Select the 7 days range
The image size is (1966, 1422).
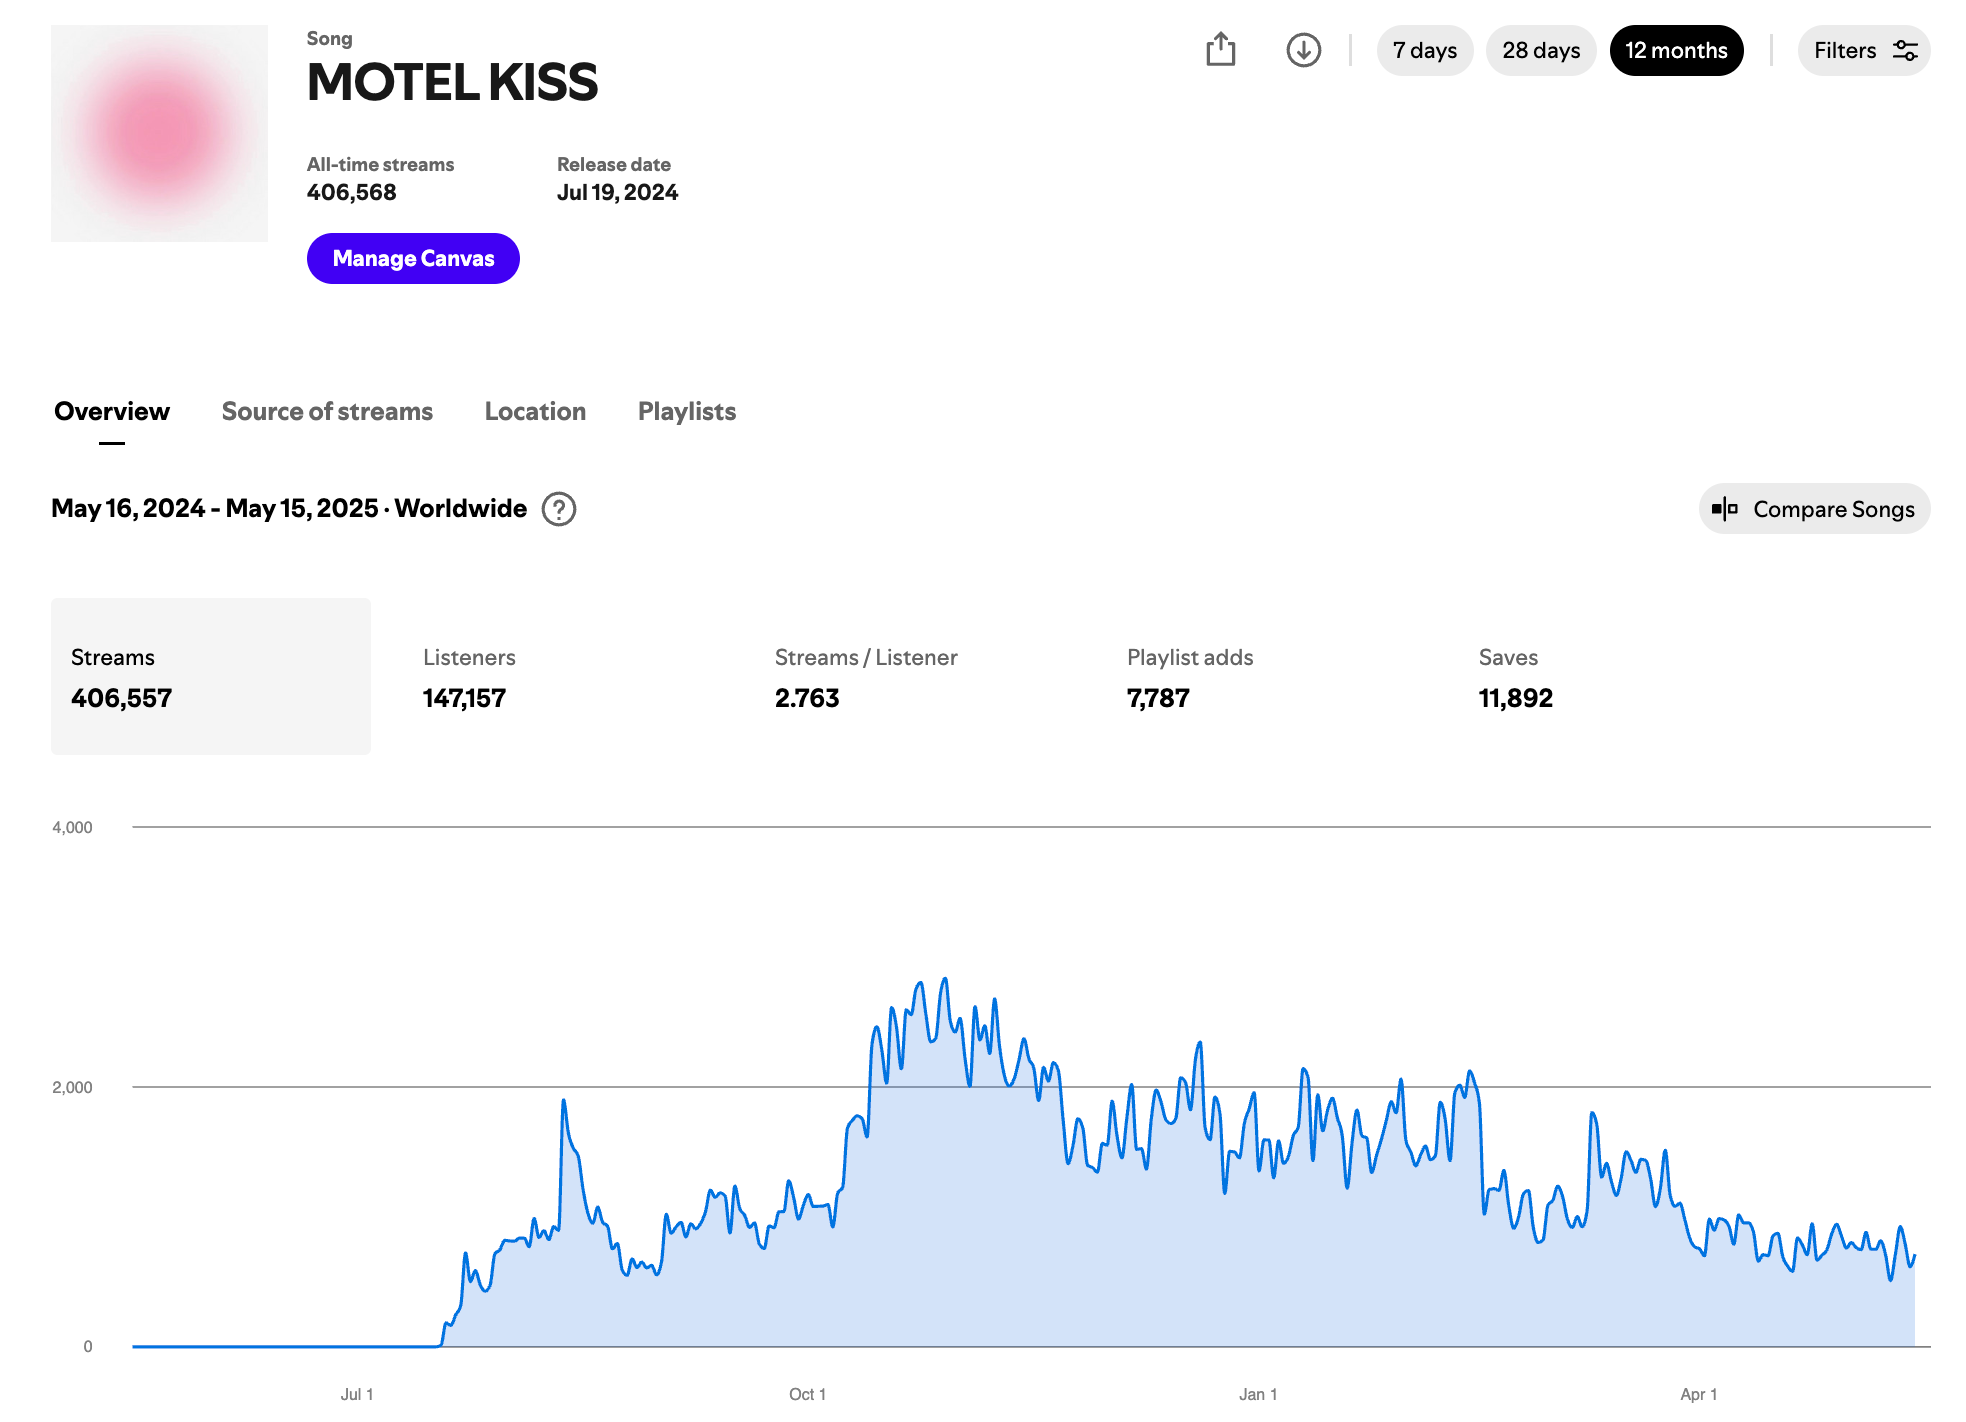point(1424,51)
